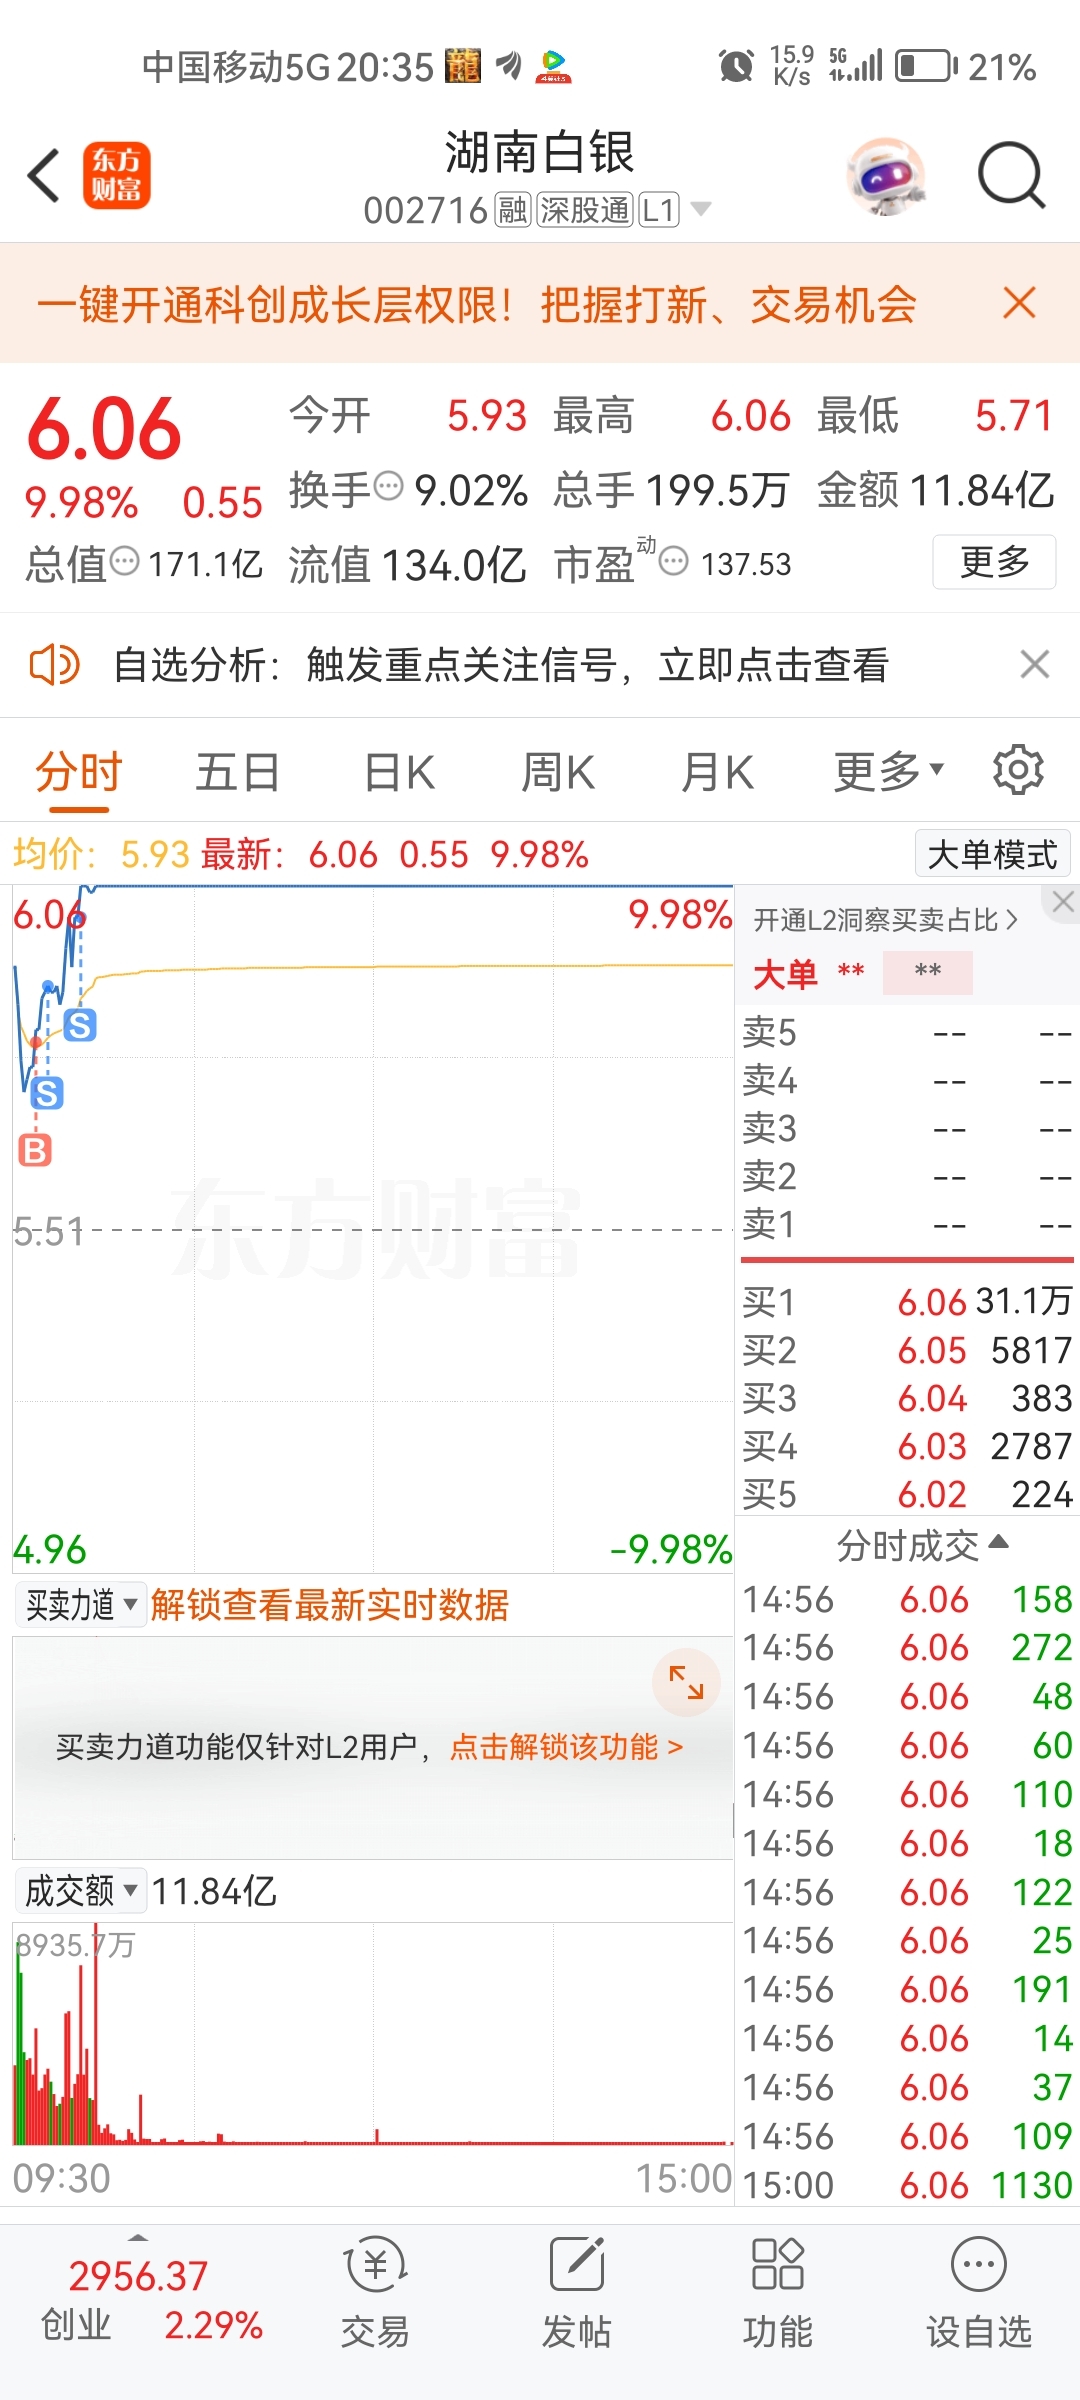
Task: Tap the large 6.06 current price
Action: click(104, 430)
